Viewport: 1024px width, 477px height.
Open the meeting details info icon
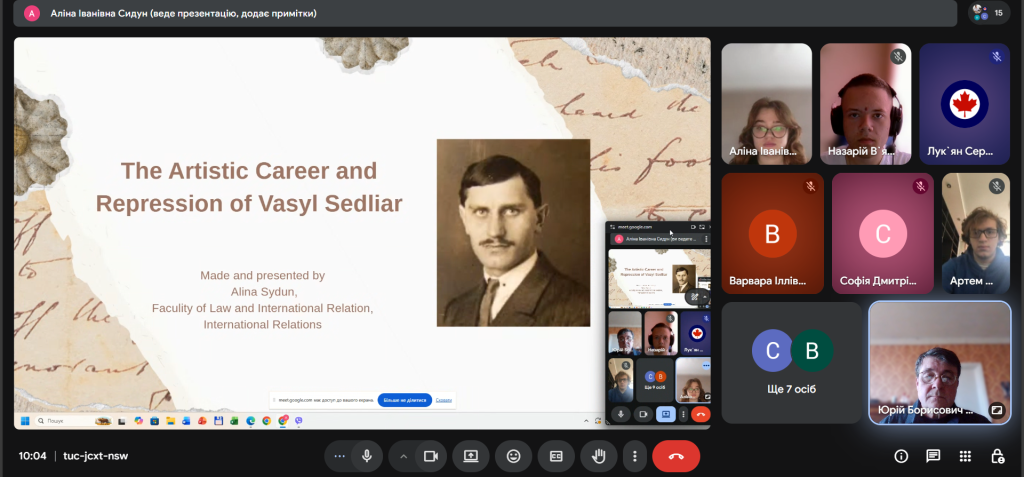click(901, 456)
